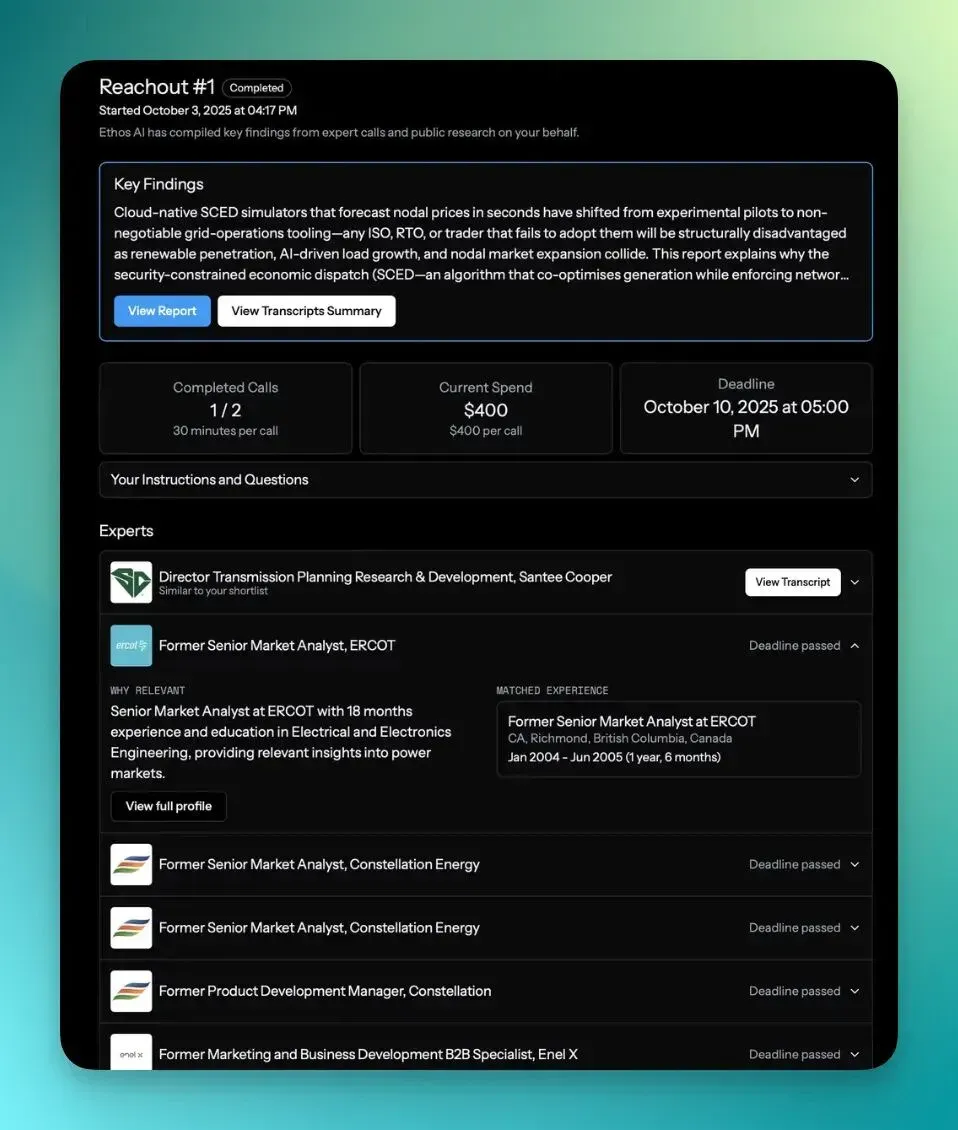The height and width of the screenshot is (1130, 958).
Task: Select the Deadline card
Action: pos(746,409)
